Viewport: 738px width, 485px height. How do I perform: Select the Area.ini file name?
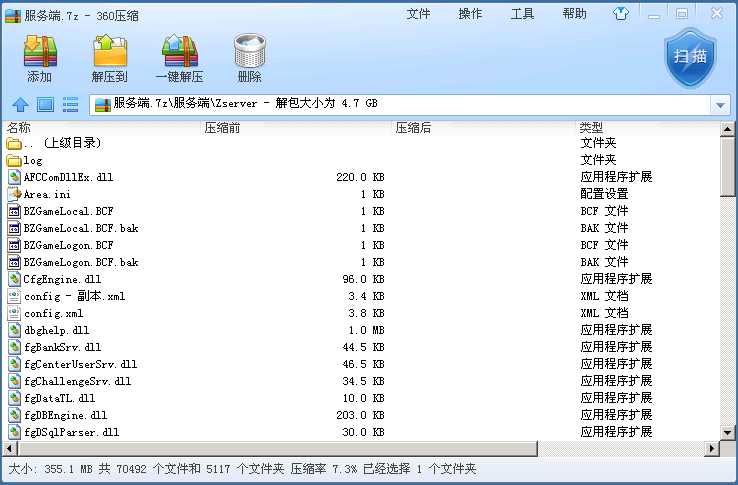tap(47, 194)
